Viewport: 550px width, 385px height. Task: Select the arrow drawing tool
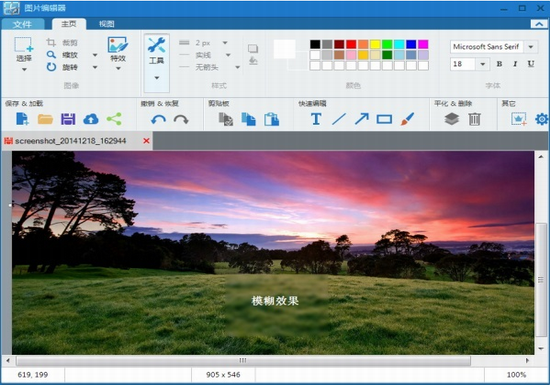point(362,119)
